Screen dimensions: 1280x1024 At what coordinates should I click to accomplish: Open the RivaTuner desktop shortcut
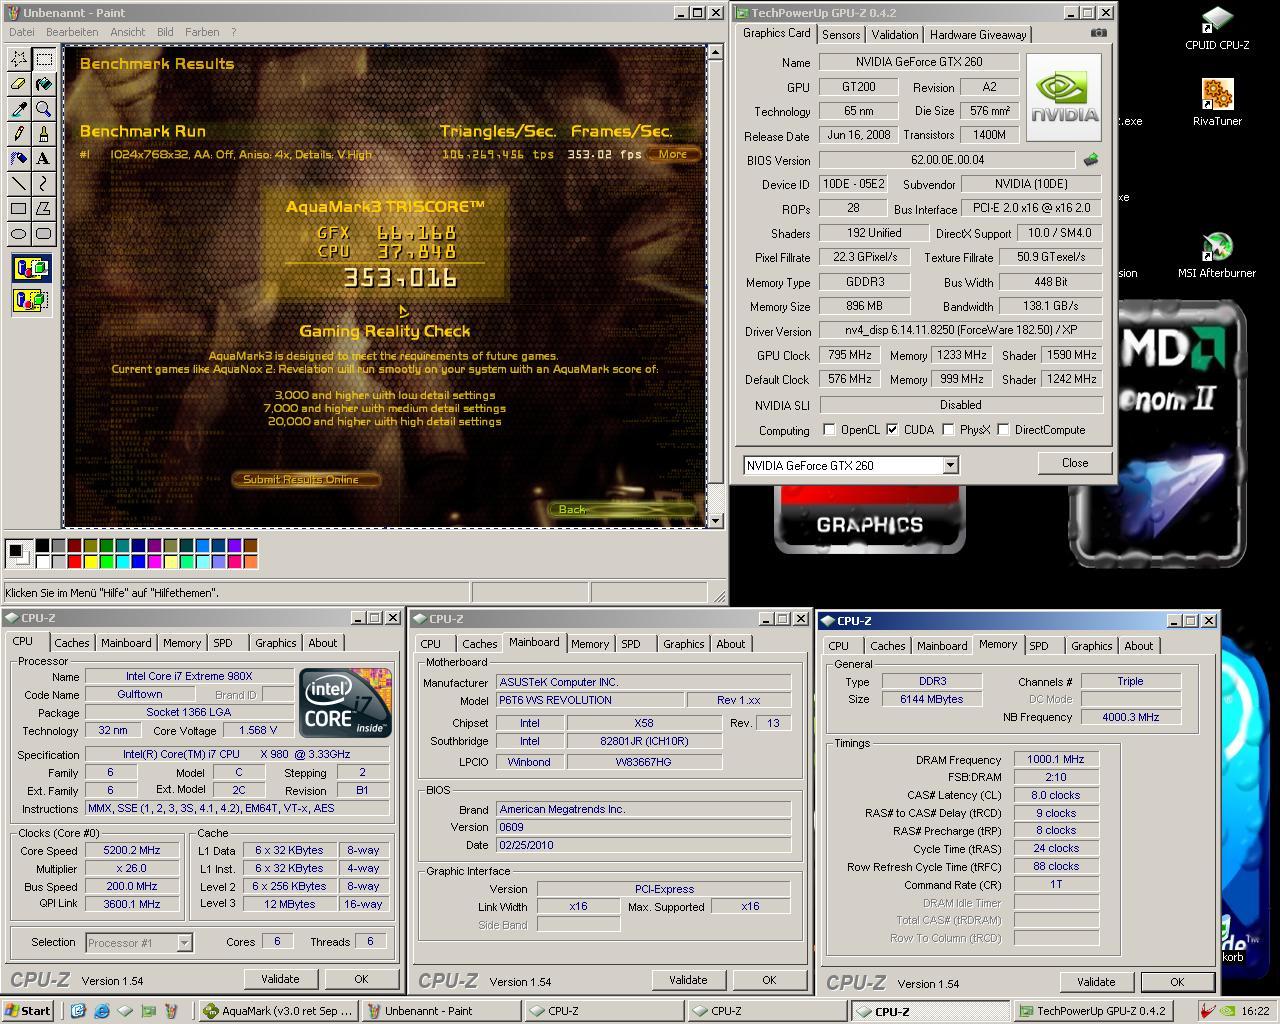coord(1217,103)
